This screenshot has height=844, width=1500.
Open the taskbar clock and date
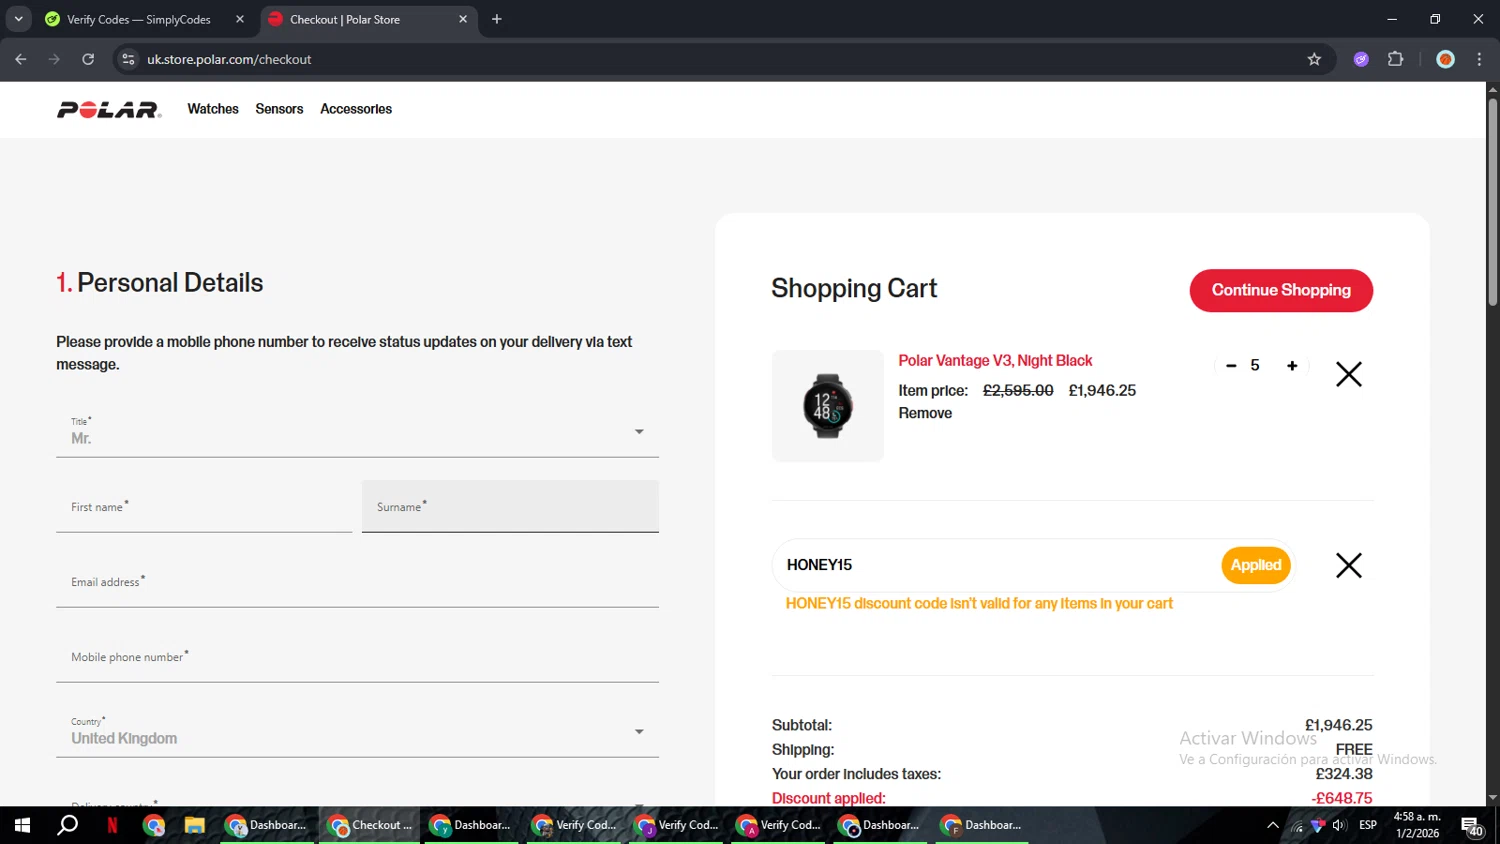click(x=1417, y=825)
